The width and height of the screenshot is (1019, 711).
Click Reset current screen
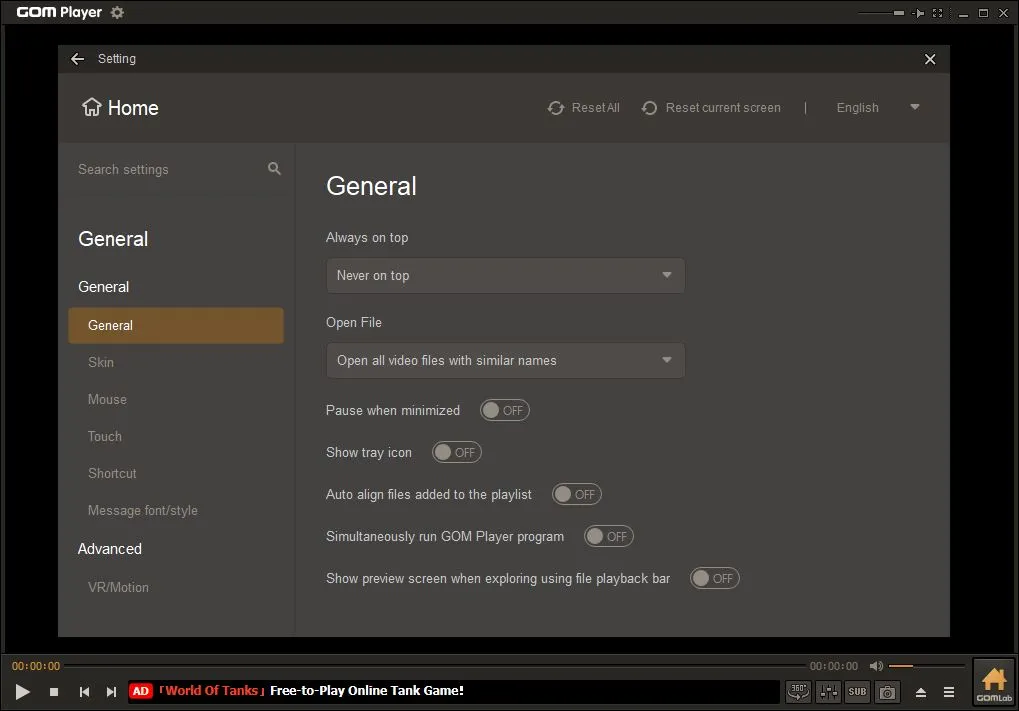click(x=711, y=108)
